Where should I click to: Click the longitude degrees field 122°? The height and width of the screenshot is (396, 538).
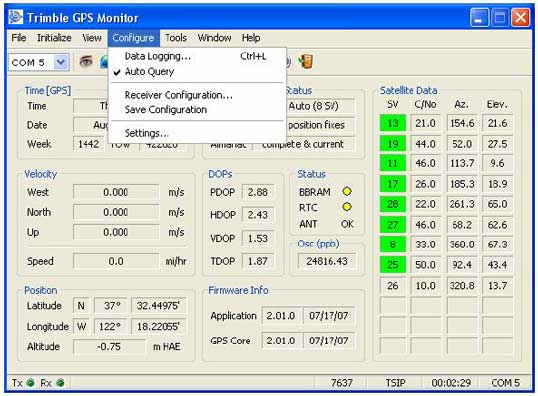tap(110, 326)
